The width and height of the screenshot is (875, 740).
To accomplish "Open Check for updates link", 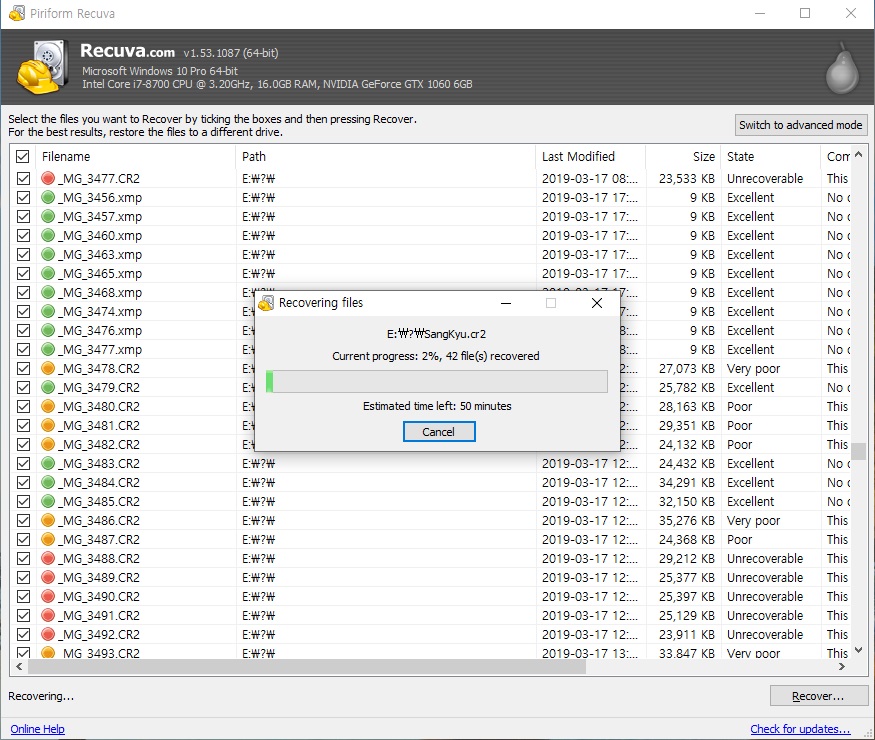I will point(800,729).
